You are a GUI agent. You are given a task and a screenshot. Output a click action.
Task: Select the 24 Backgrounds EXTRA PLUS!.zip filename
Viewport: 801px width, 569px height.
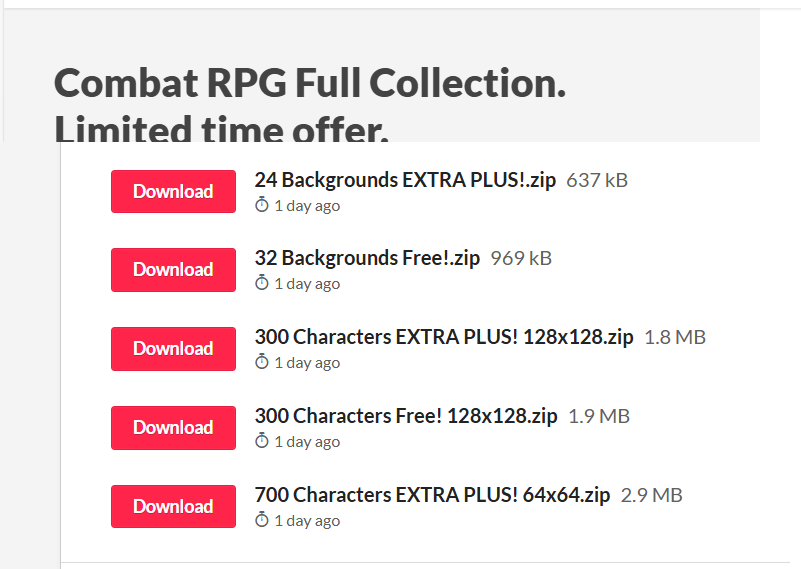405,180
